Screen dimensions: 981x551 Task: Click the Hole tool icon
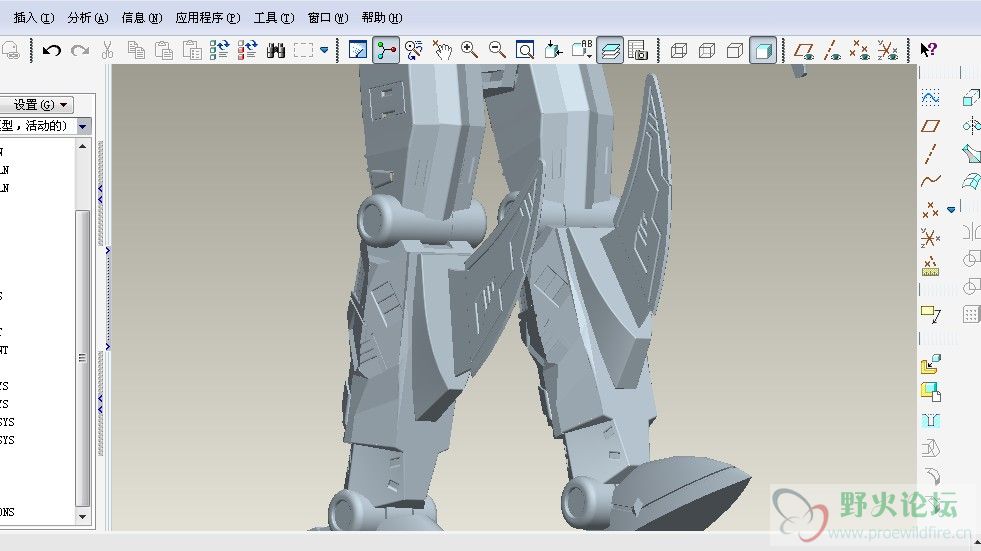tap(930, 420)
